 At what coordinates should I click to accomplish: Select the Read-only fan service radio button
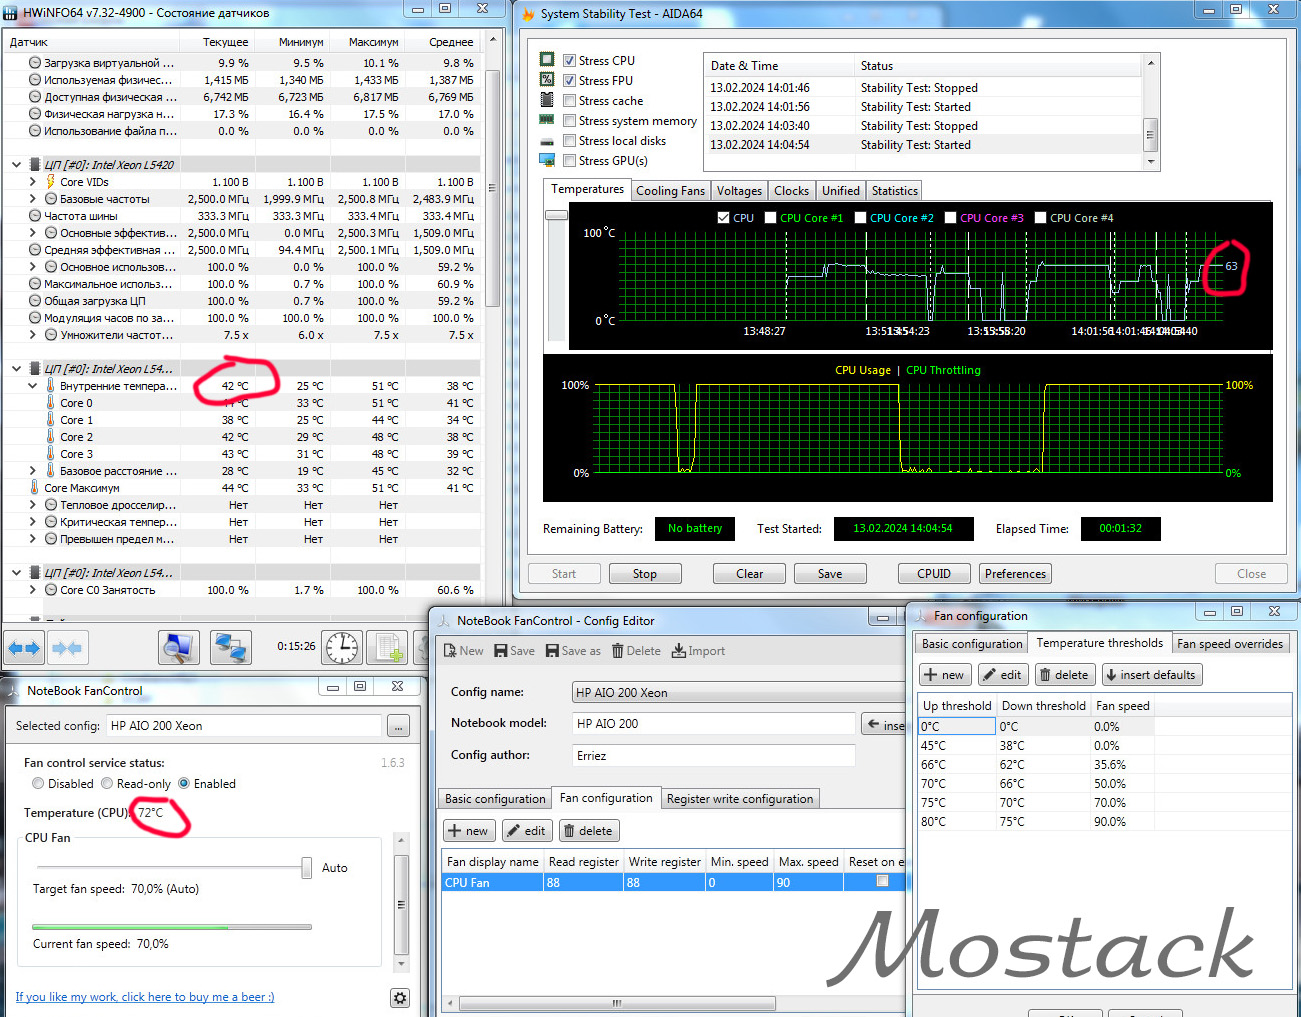107,784
